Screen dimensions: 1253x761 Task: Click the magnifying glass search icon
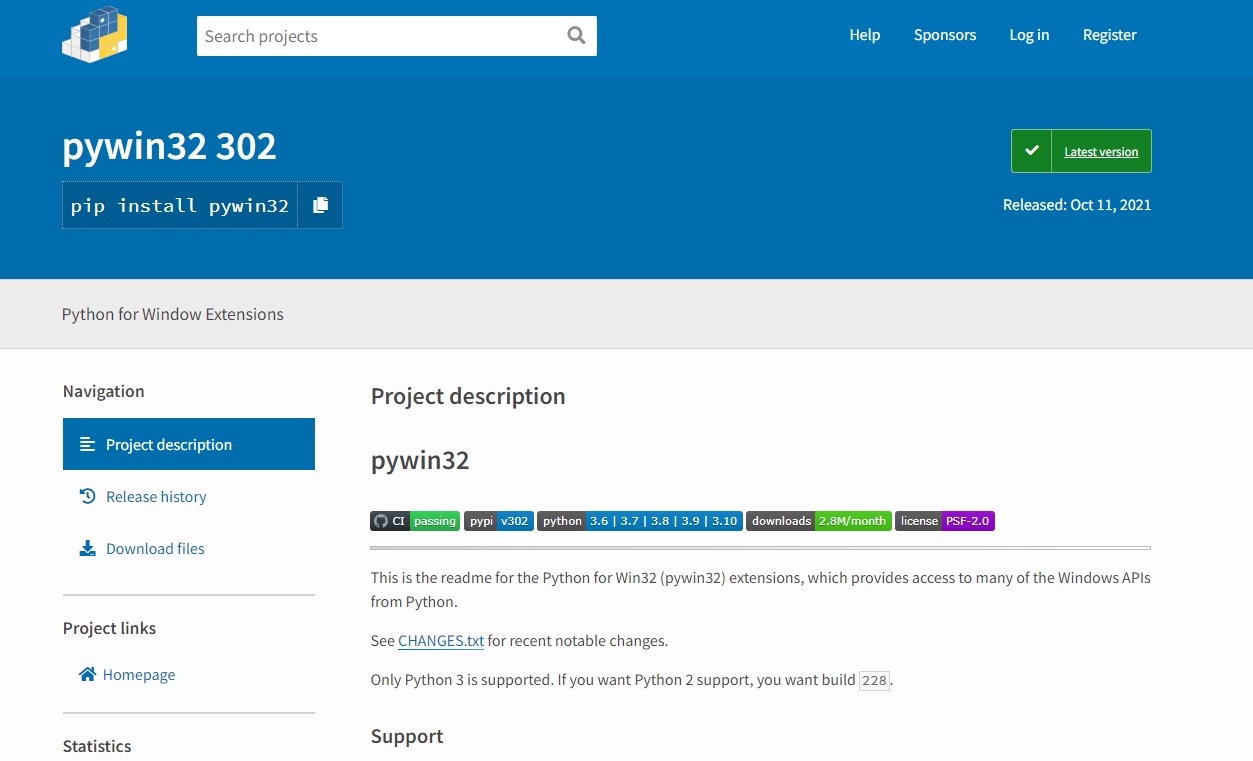[576, 35]
